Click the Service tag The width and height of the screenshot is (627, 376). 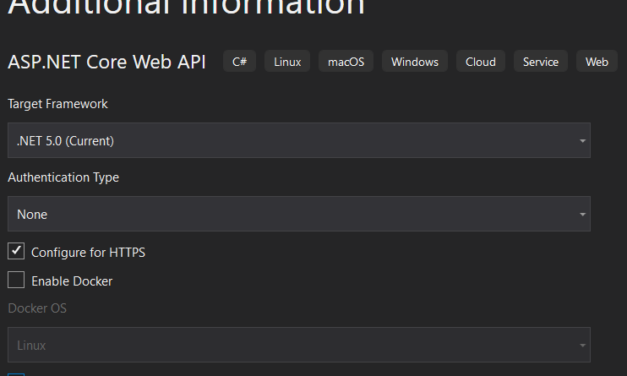[x=541, y=62]
